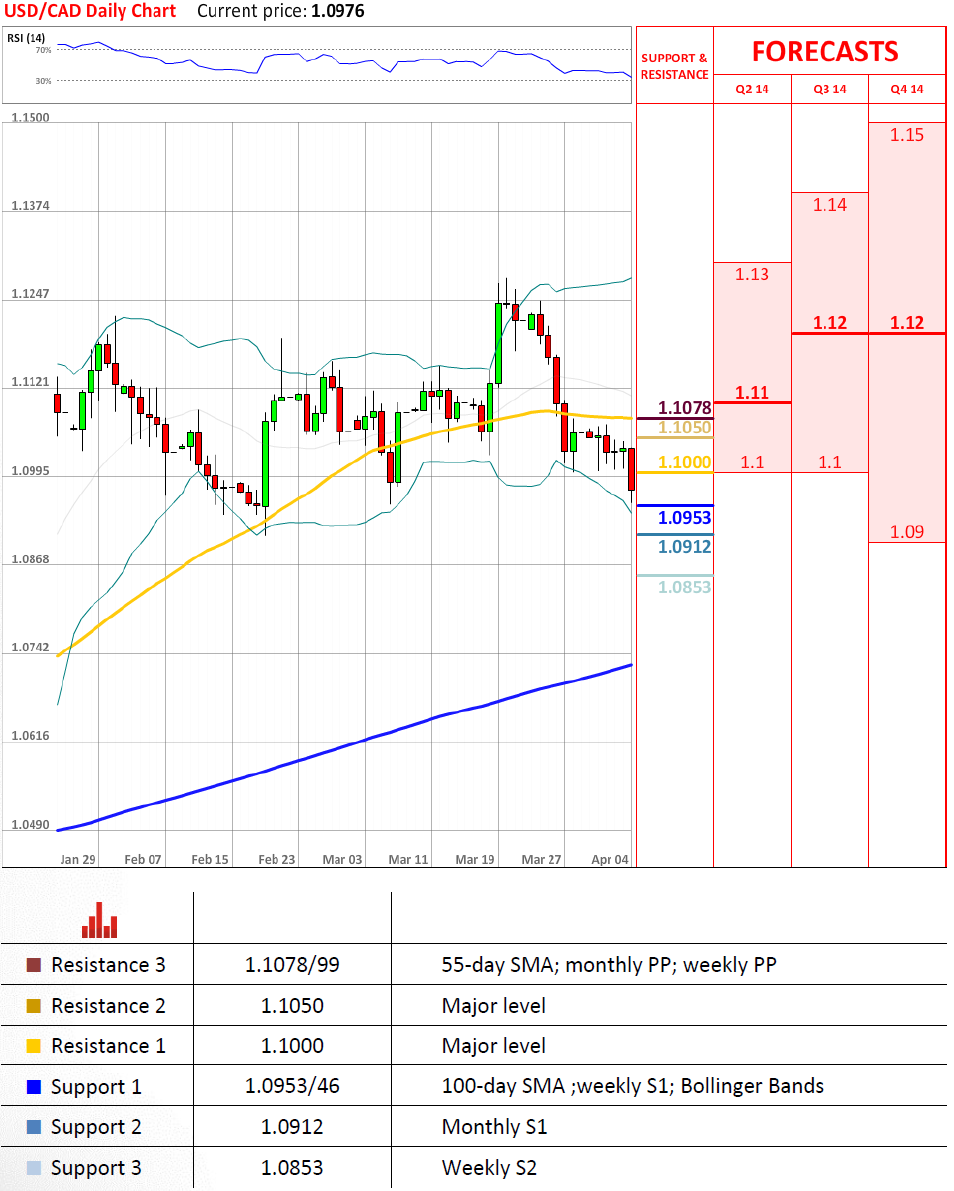954x1191 pixels.
Task: Click the red bar chart icon
Action: click(x=100, y=920)
